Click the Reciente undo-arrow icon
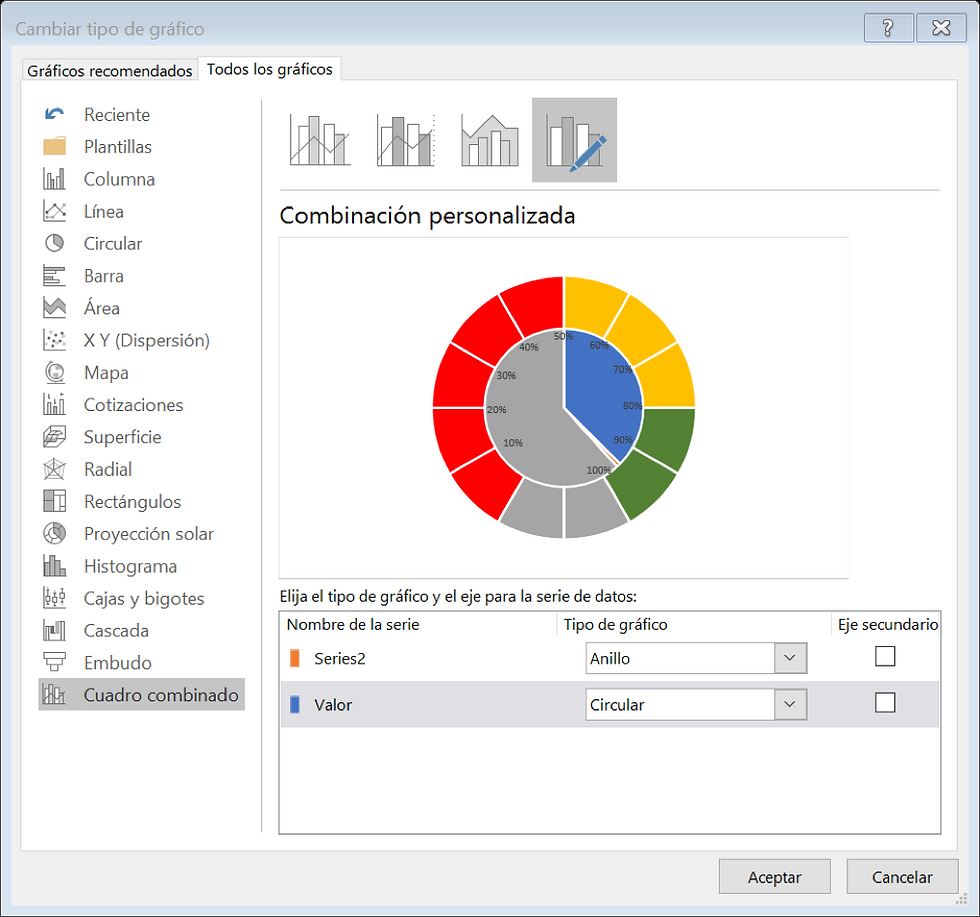The width and height of the screenshot is (980, 917). pyautogui.click(x=54, y=114)
